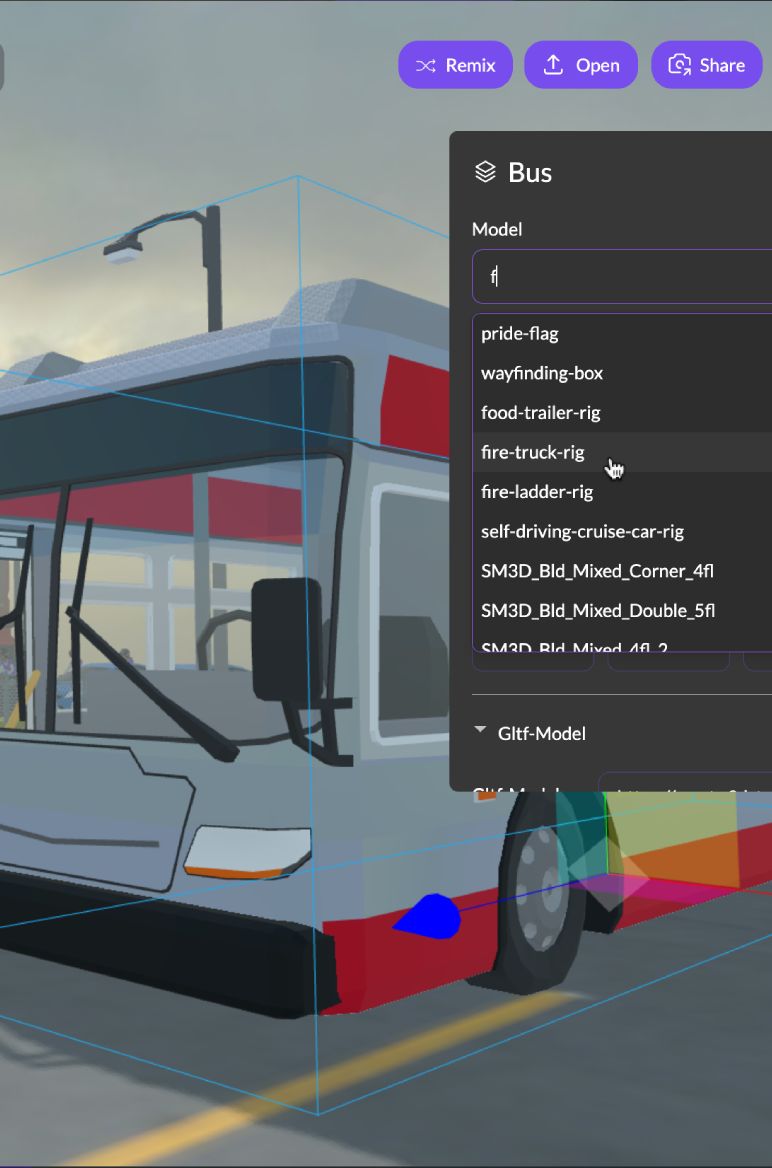Viewport: 772px width, 1168px height.
Task: Collapse the Gltf-Model section
Action: tap(481, 732)
